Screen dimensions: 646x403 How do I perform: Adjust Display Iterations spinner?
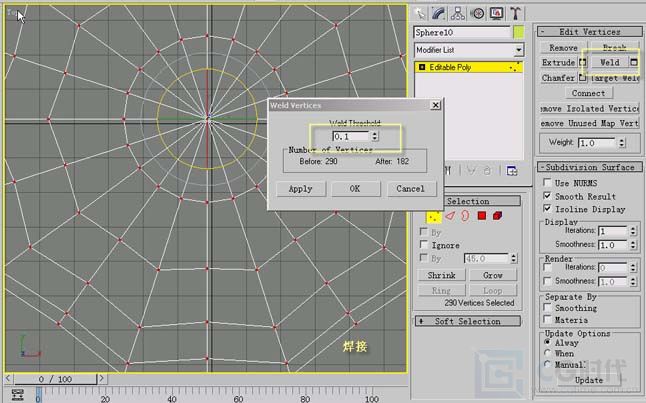(633, 231)
